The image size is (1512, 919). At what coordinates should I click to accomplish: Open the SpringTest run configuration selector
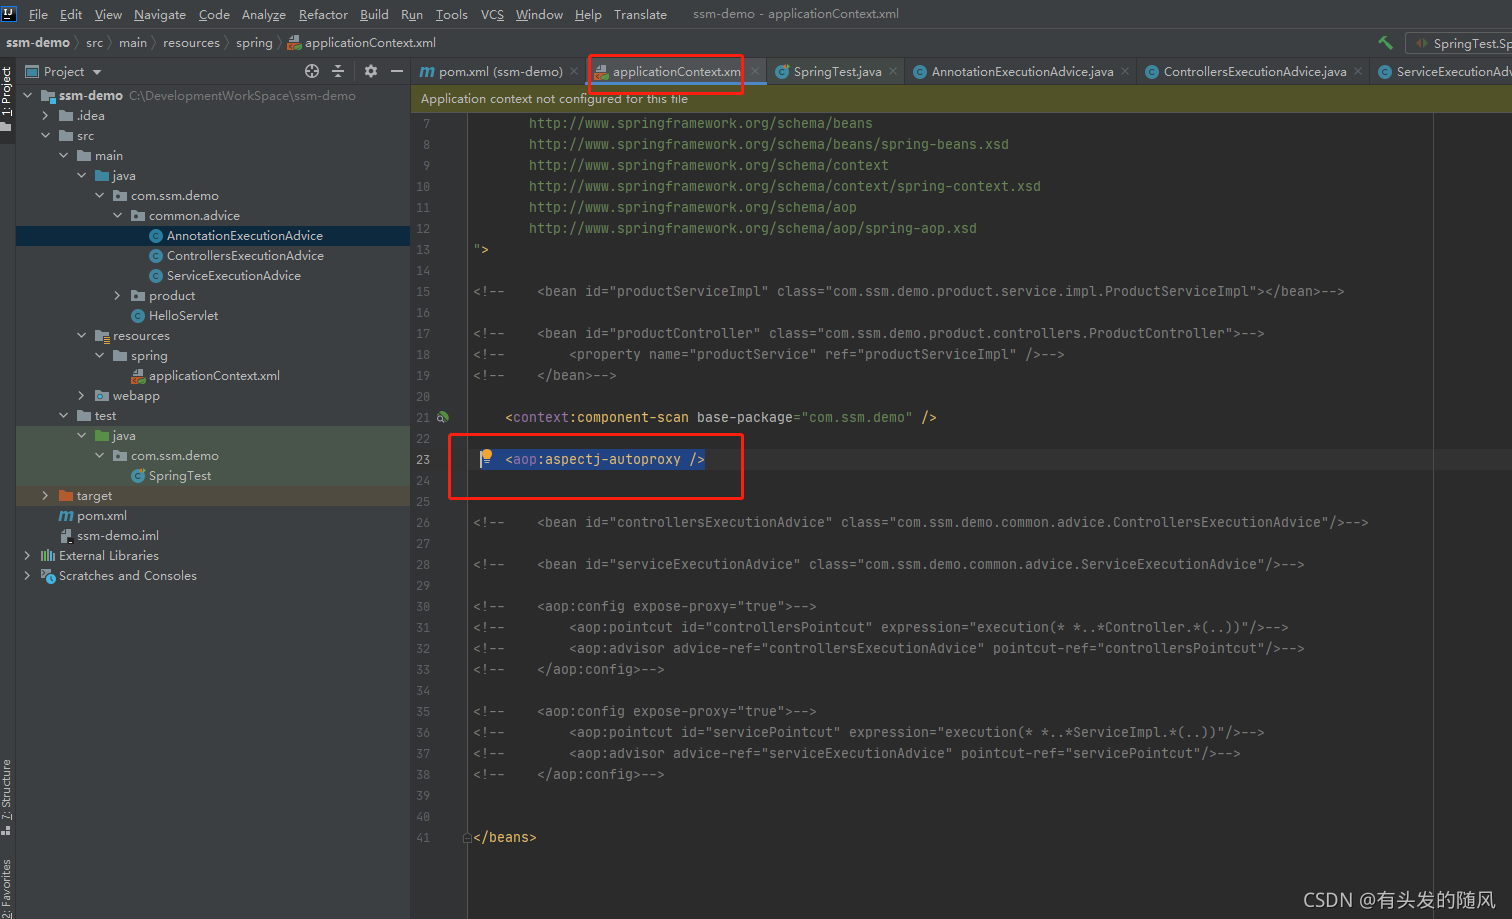[1462, 43]
